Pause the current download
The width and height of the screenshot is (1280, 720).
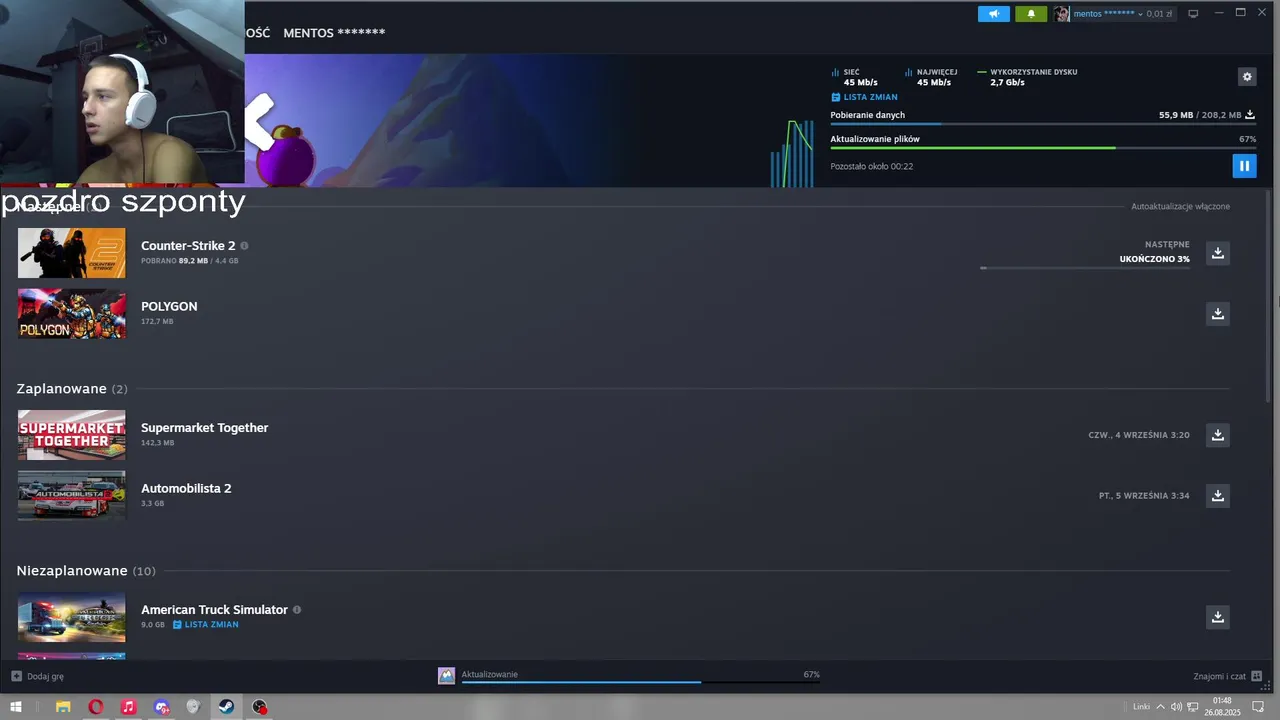pos(1244,166)
